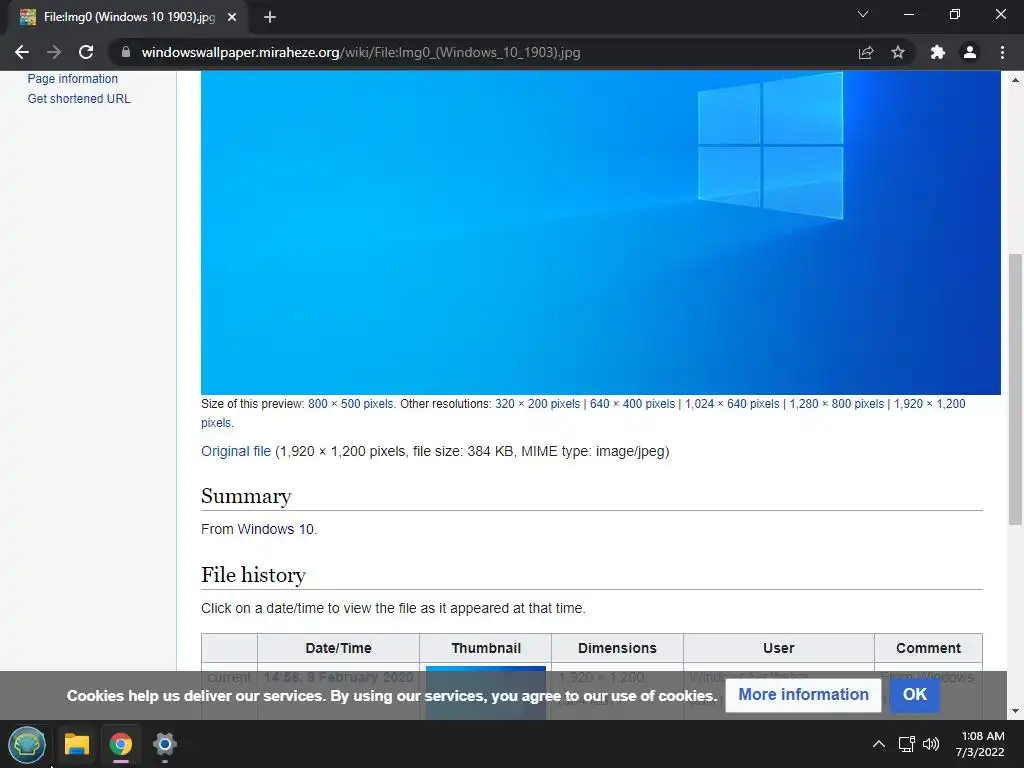Open clock showing 1:08 AM
This screenshot has height=768, width=1024.
click(980, 744)
